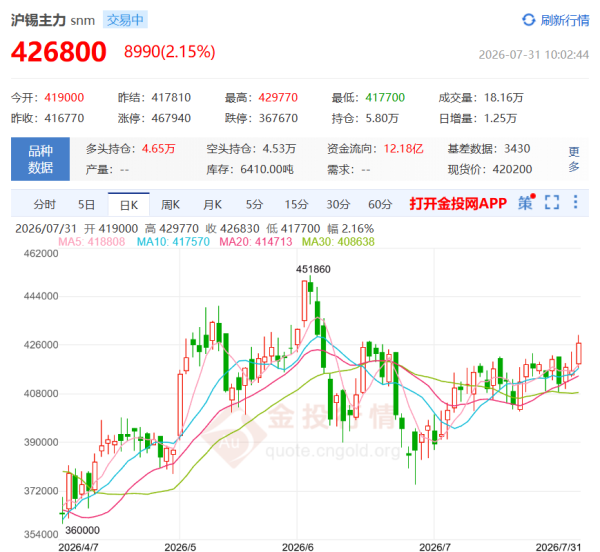Click the 跌停 value 367670
Image resolution: width=600 pixels, height=552 pixels.
(278, 118)
